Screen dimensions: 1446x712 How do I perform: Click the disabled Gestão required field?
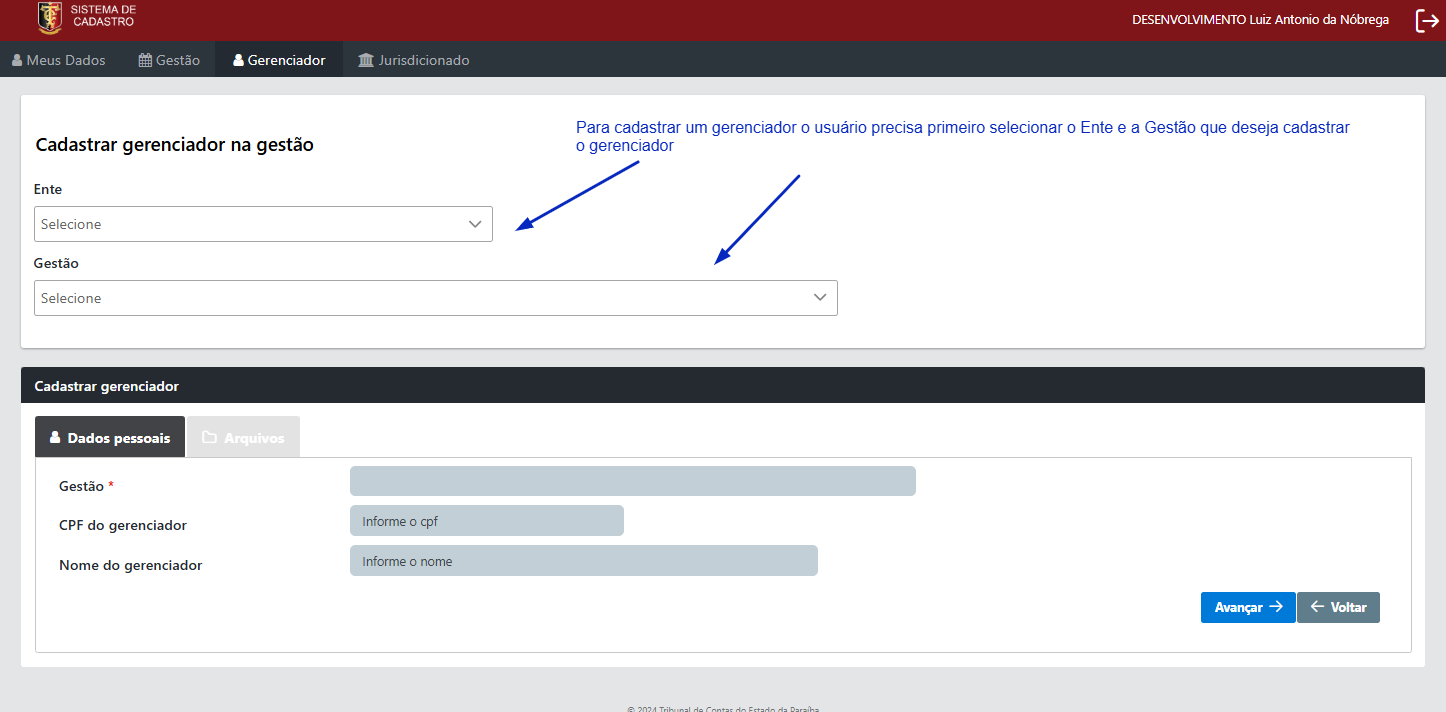coord(633,481)
